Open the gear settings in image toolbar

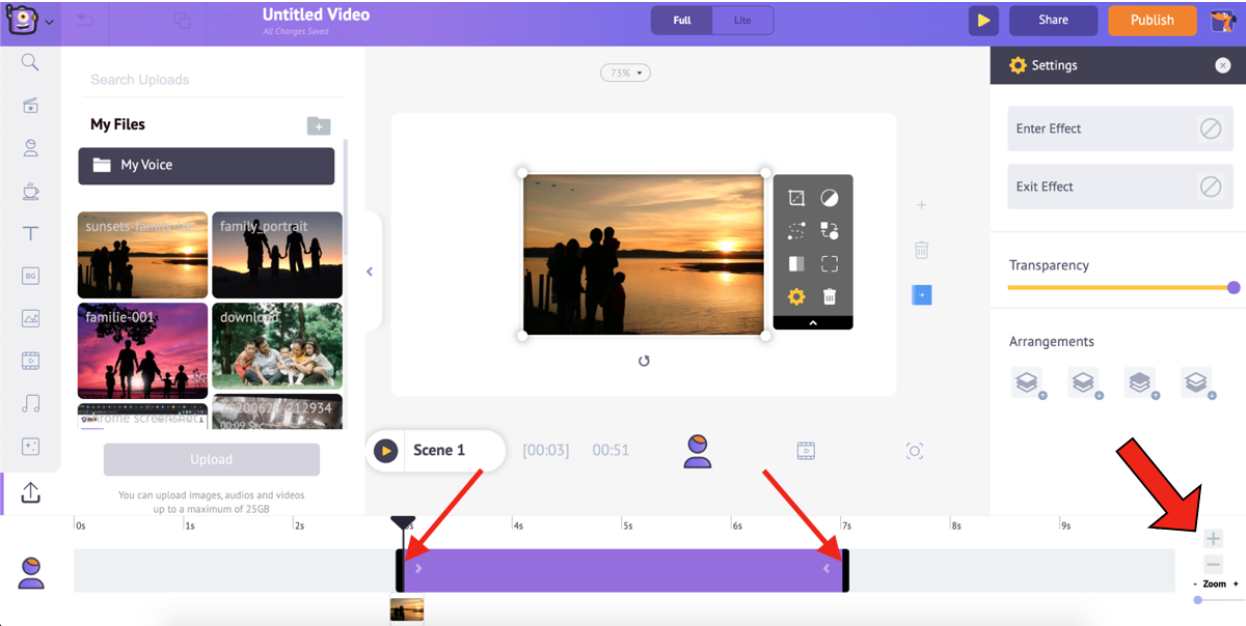pyautogui.click(x=796, y=297)
